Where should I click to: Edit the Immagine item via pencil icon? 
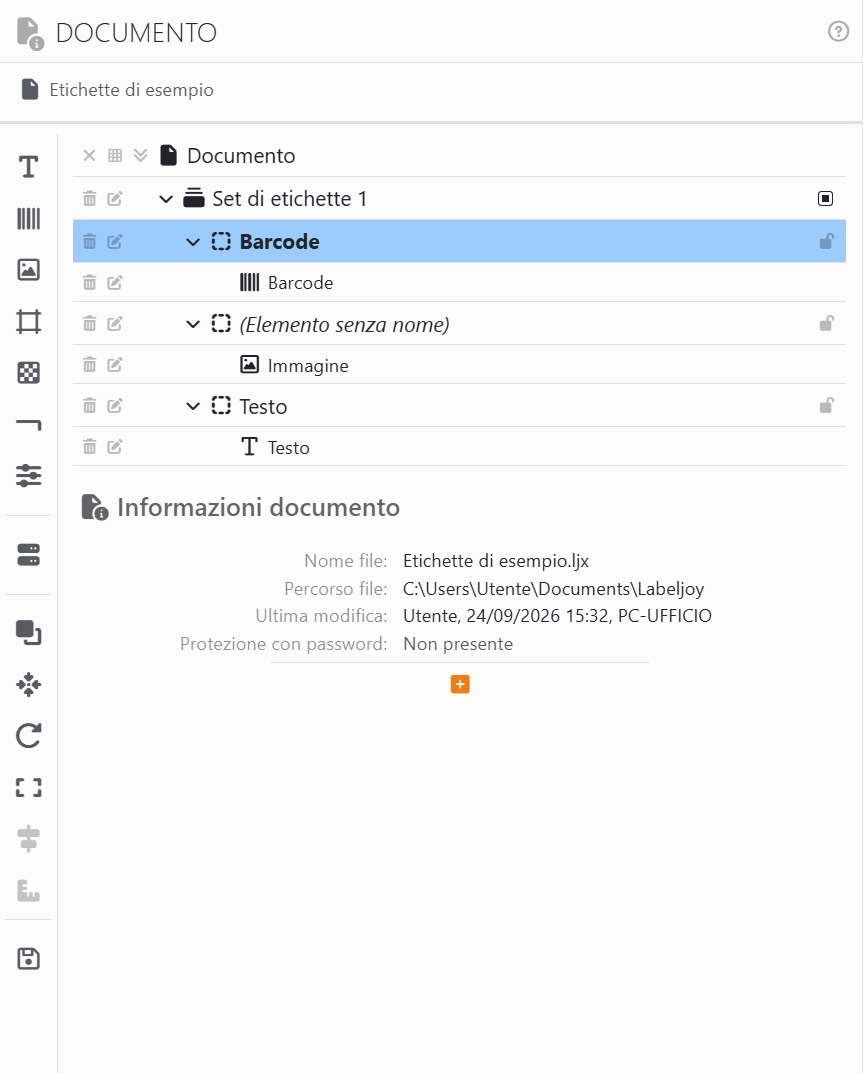point(115,365)
